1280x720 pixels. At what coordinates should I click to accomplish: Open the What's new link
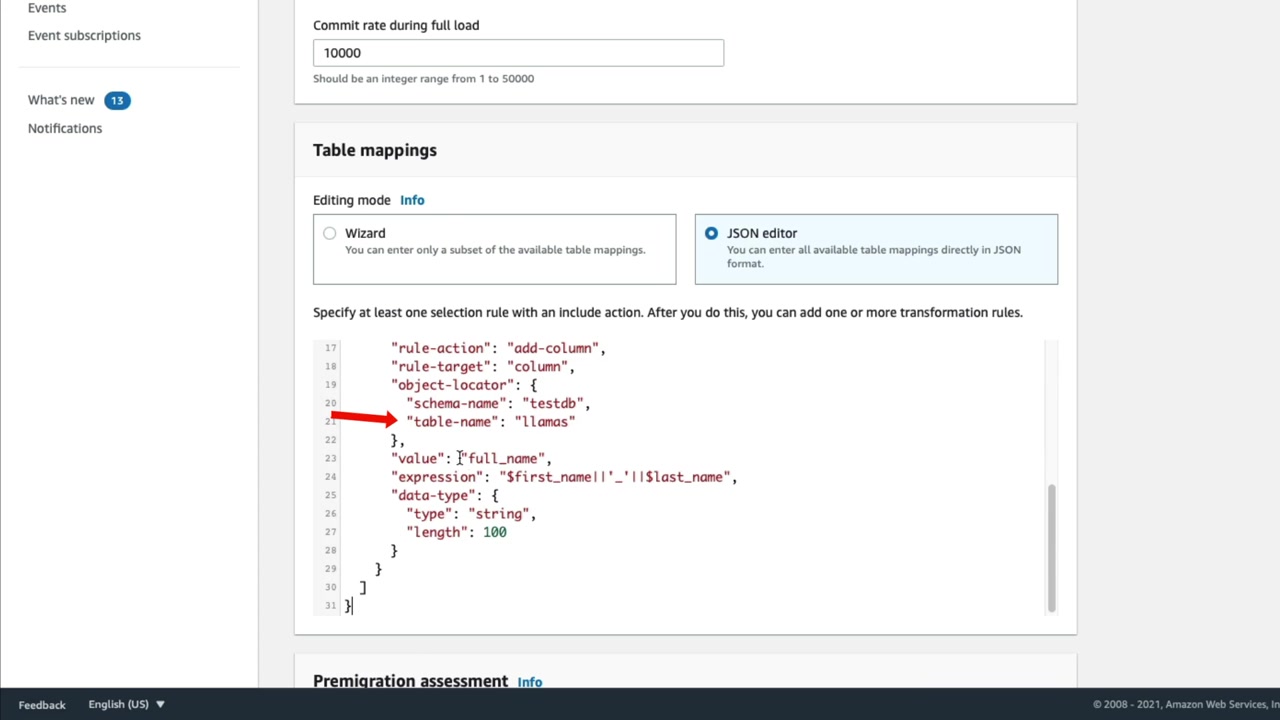[x=61, y=100]
